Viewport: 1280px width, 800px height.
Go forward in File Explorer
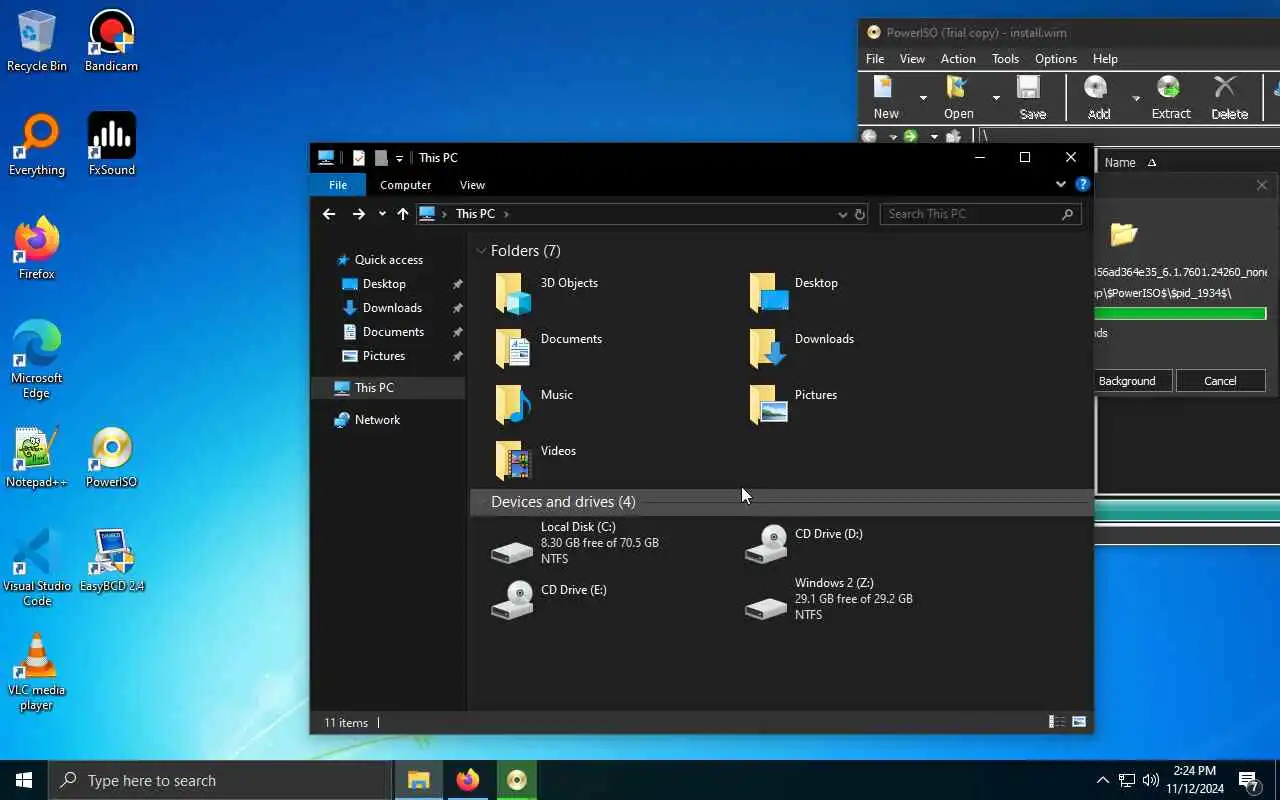pyautogui.click(x=358, y=214)
